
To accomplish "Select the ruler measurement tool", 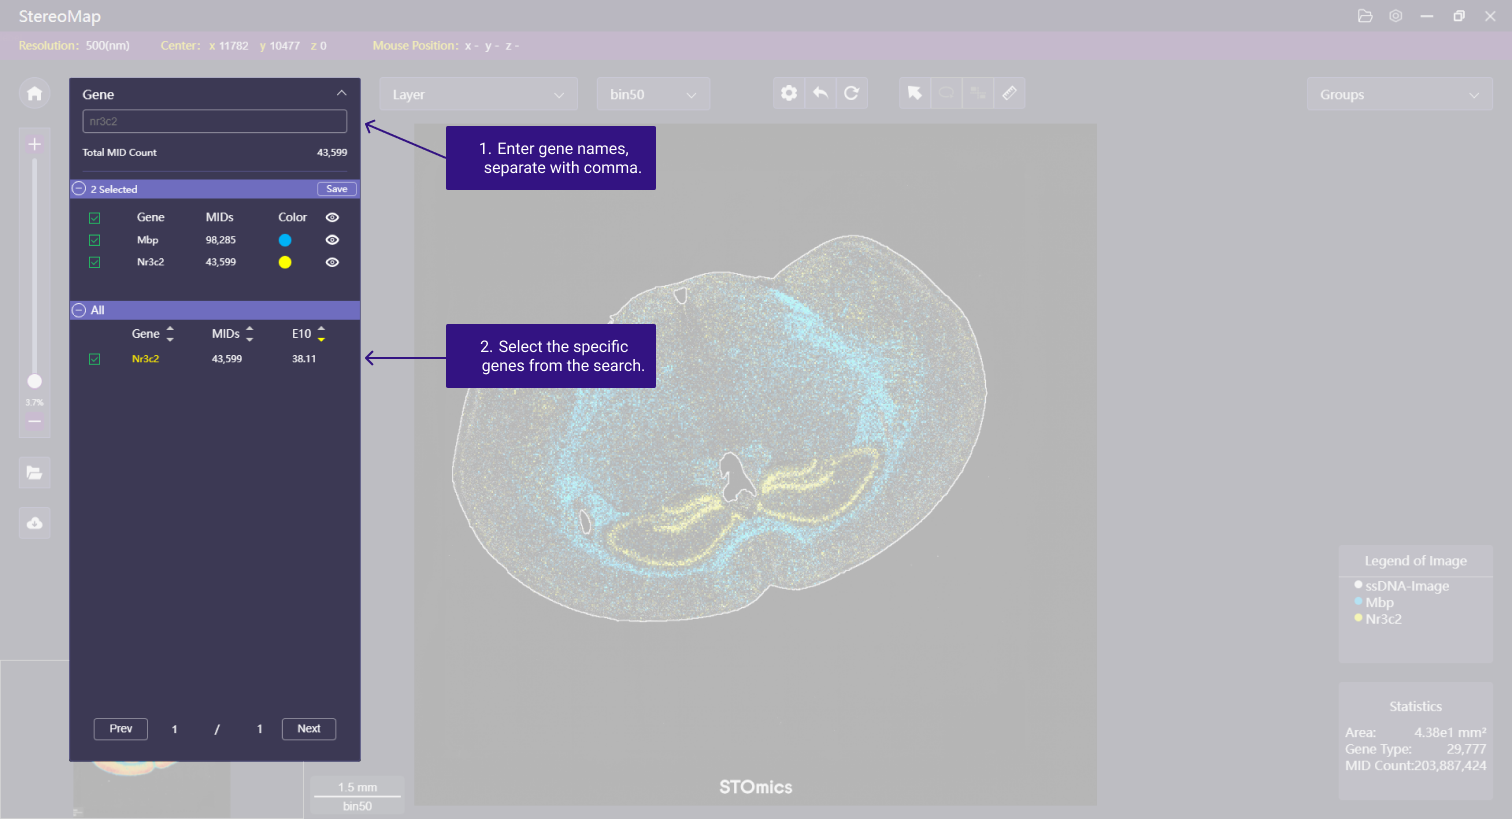I will (1009, 93).
